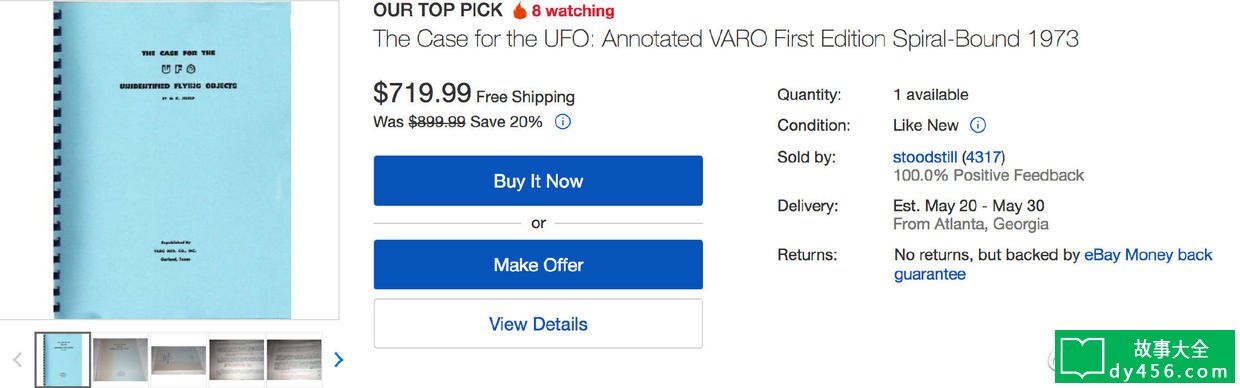
Task: Open the Case for the UFO listing title
Action: [726, 40]
